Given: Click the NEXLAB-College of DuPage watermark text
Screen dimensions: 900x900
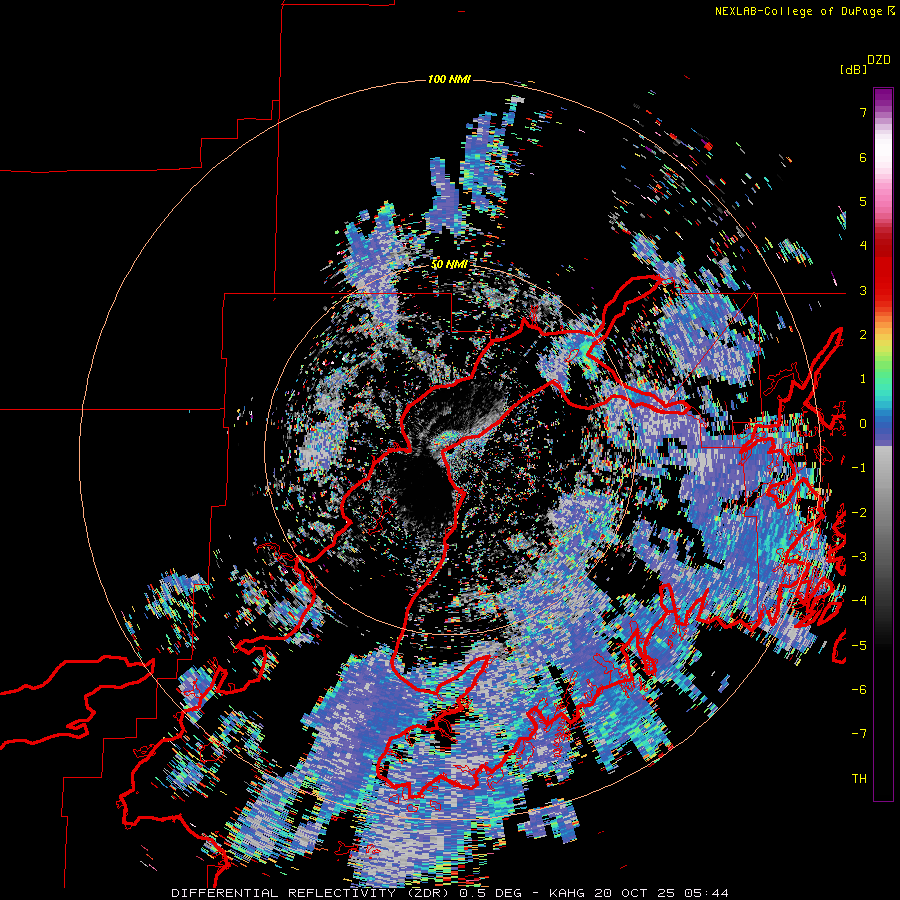Looking at the screenshot, I should coord(800,11).
